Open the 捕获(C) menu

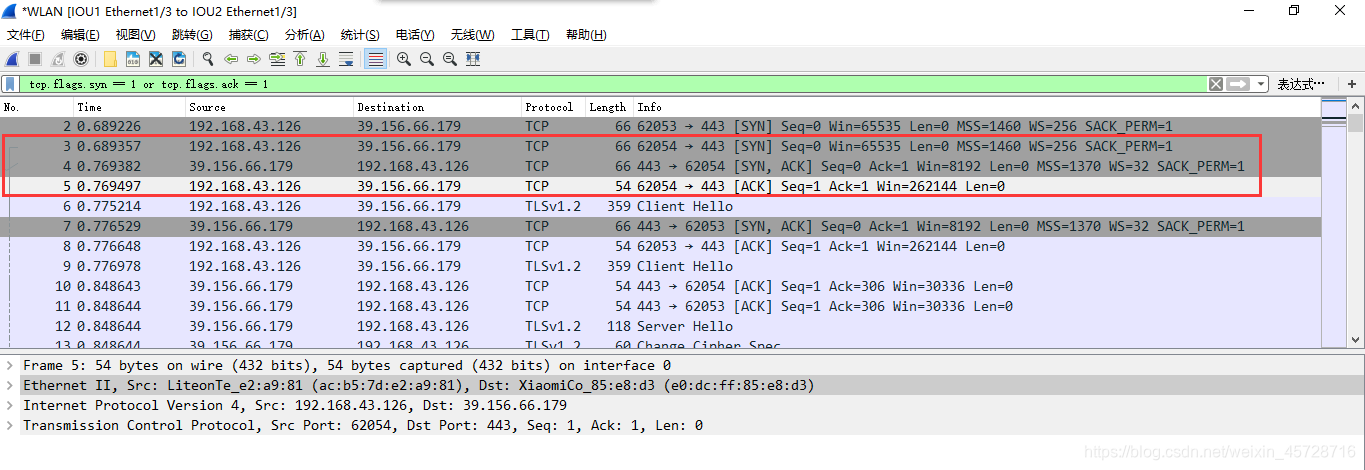coord(248,35)
